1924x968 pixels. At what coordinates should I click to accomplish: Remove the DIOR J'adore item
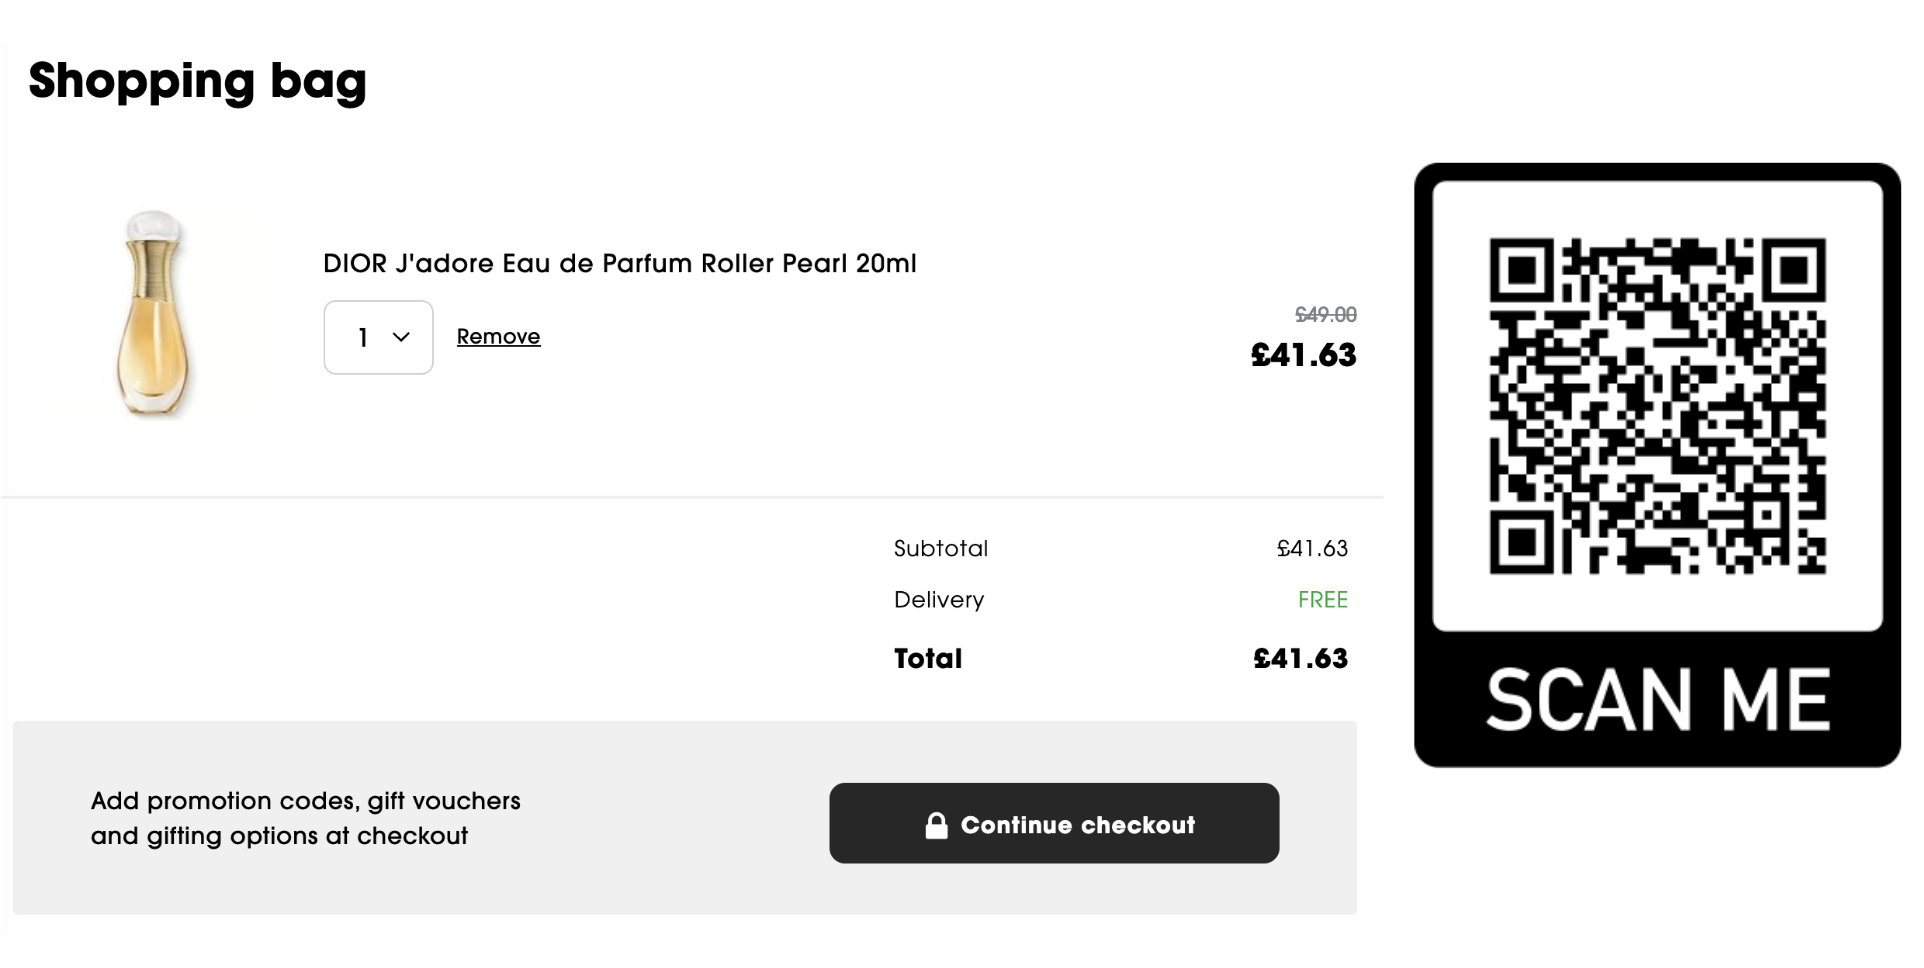tap(498, 337)
